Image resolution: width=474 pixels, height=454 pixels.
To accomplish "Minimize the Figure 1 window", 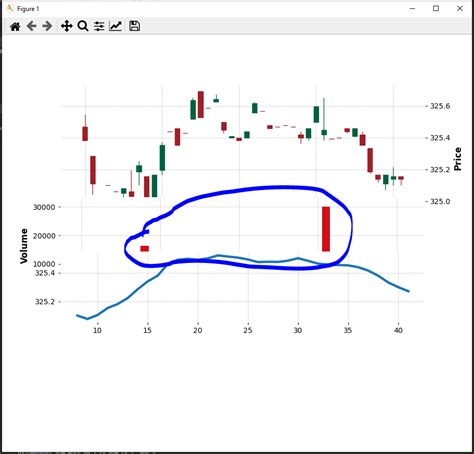I will pyautogui.click(x=412, y=9).
